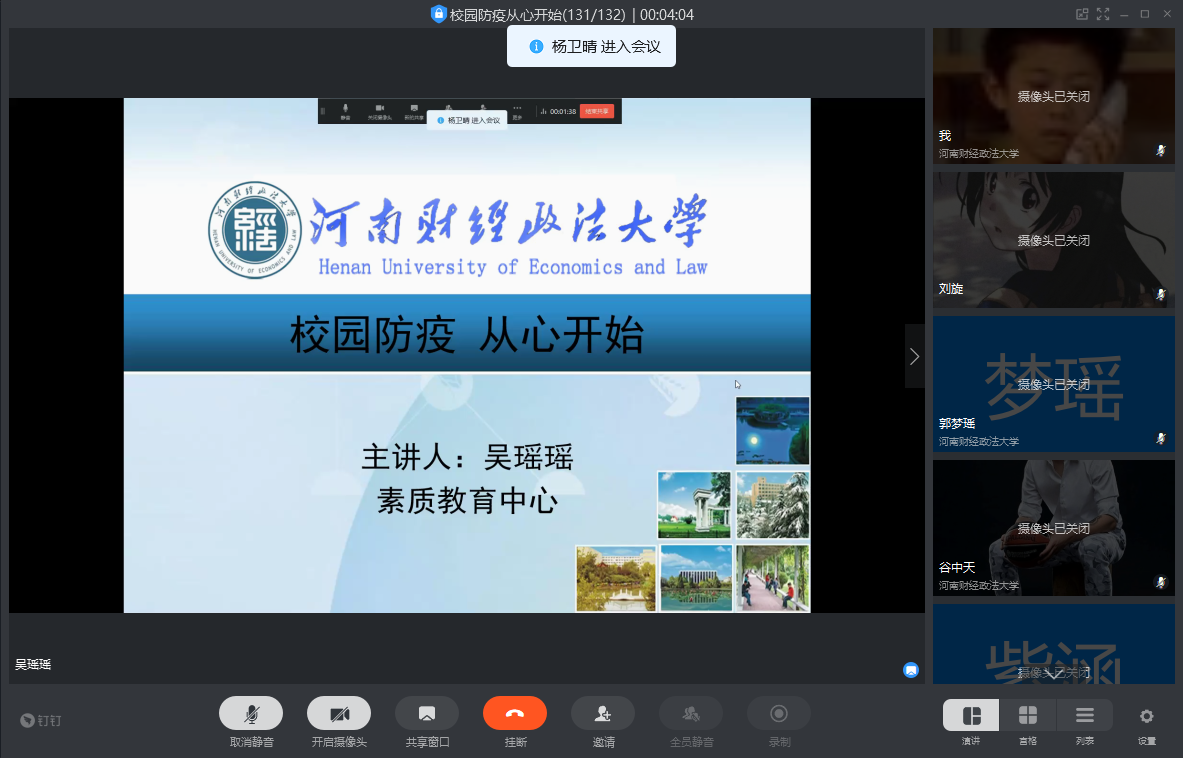
Task: Click info icon in join notification
Action: point(536,47)
